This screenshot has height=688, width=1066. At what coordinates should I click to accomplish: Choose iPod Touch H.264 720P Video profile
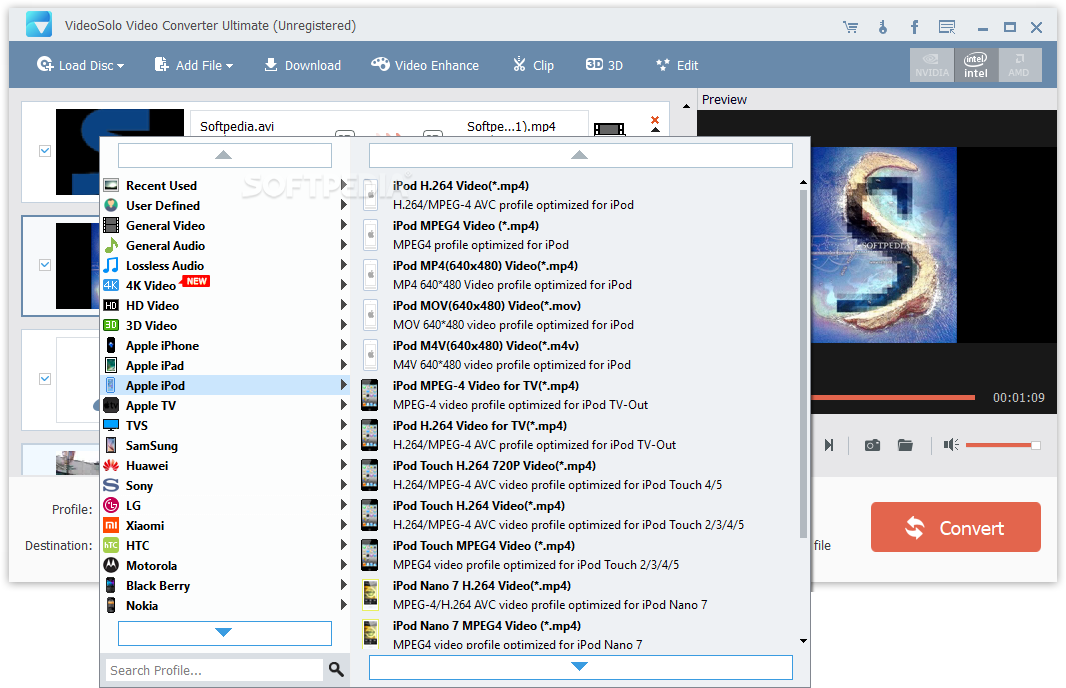[x=580, y=475]
